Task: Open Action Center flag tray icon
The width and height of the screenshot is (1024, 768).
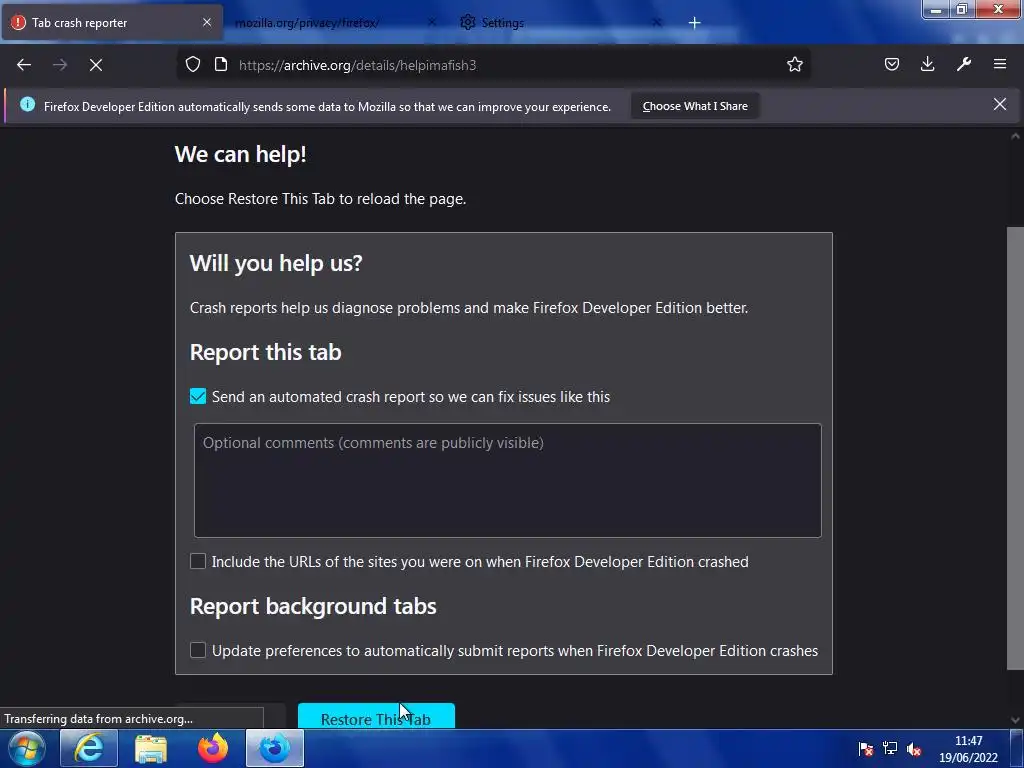Action: pyautogui.click(x=866, y=748)
